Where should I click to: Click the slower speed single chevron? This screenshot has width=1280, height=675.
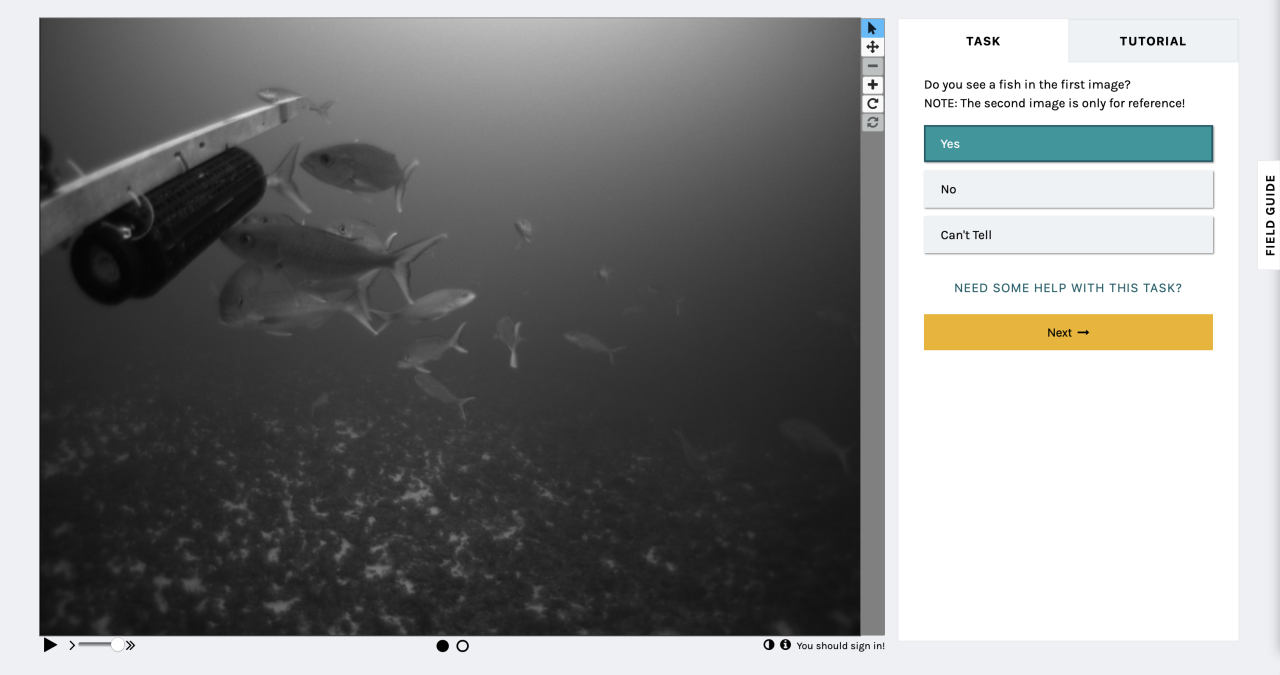72,645
